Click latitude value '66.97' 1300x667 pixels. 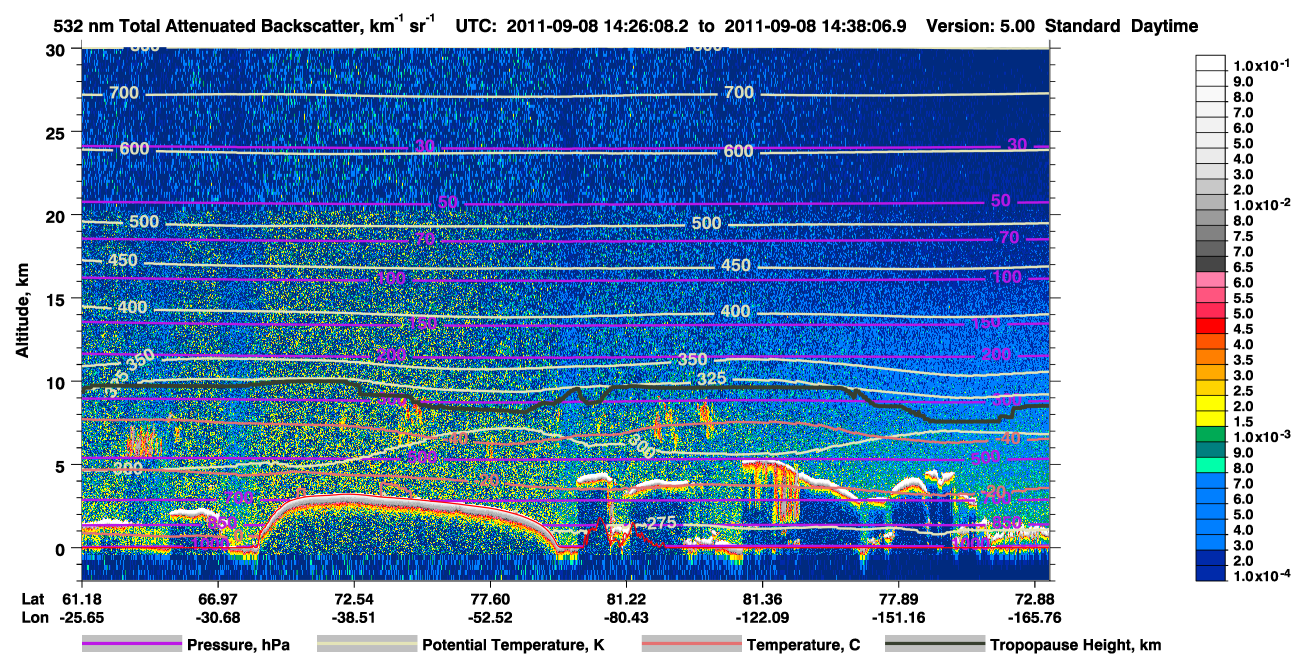217,599
